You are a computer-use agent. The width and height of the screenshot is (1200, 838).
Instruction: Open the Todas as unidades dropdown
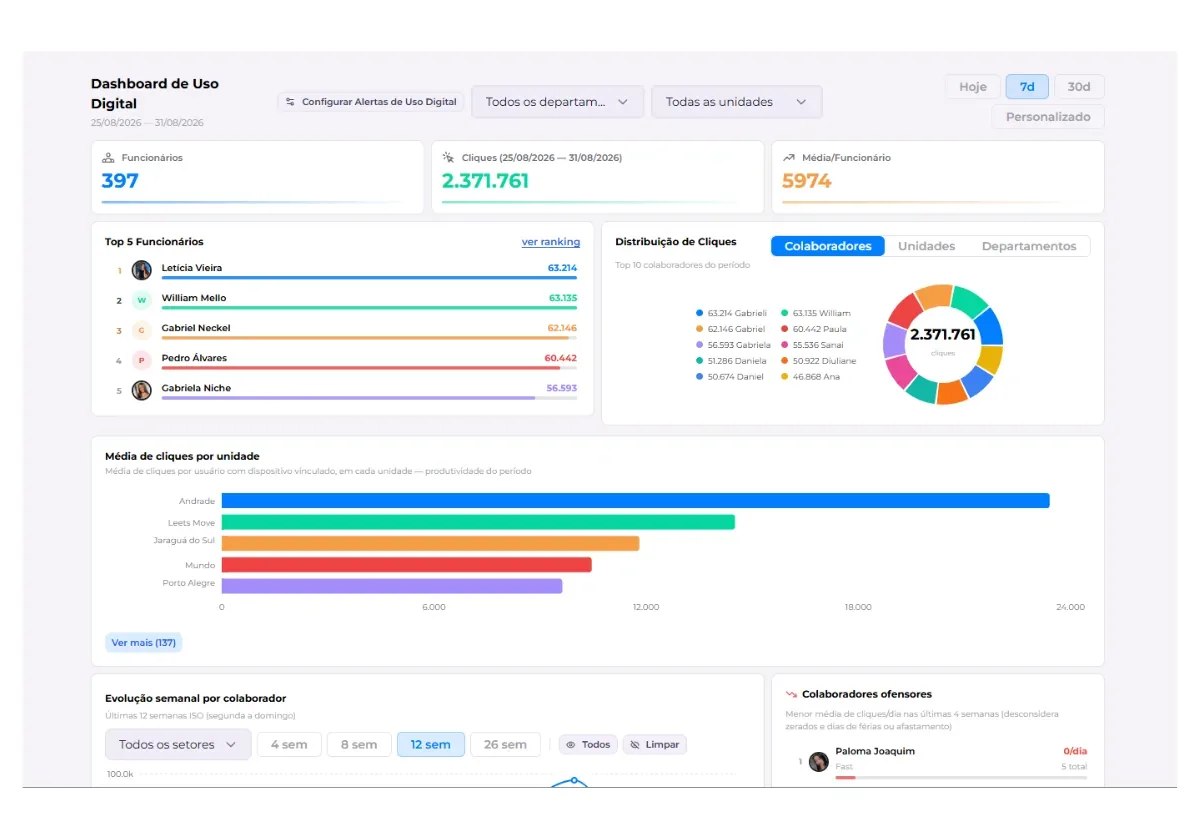(736, 102)
